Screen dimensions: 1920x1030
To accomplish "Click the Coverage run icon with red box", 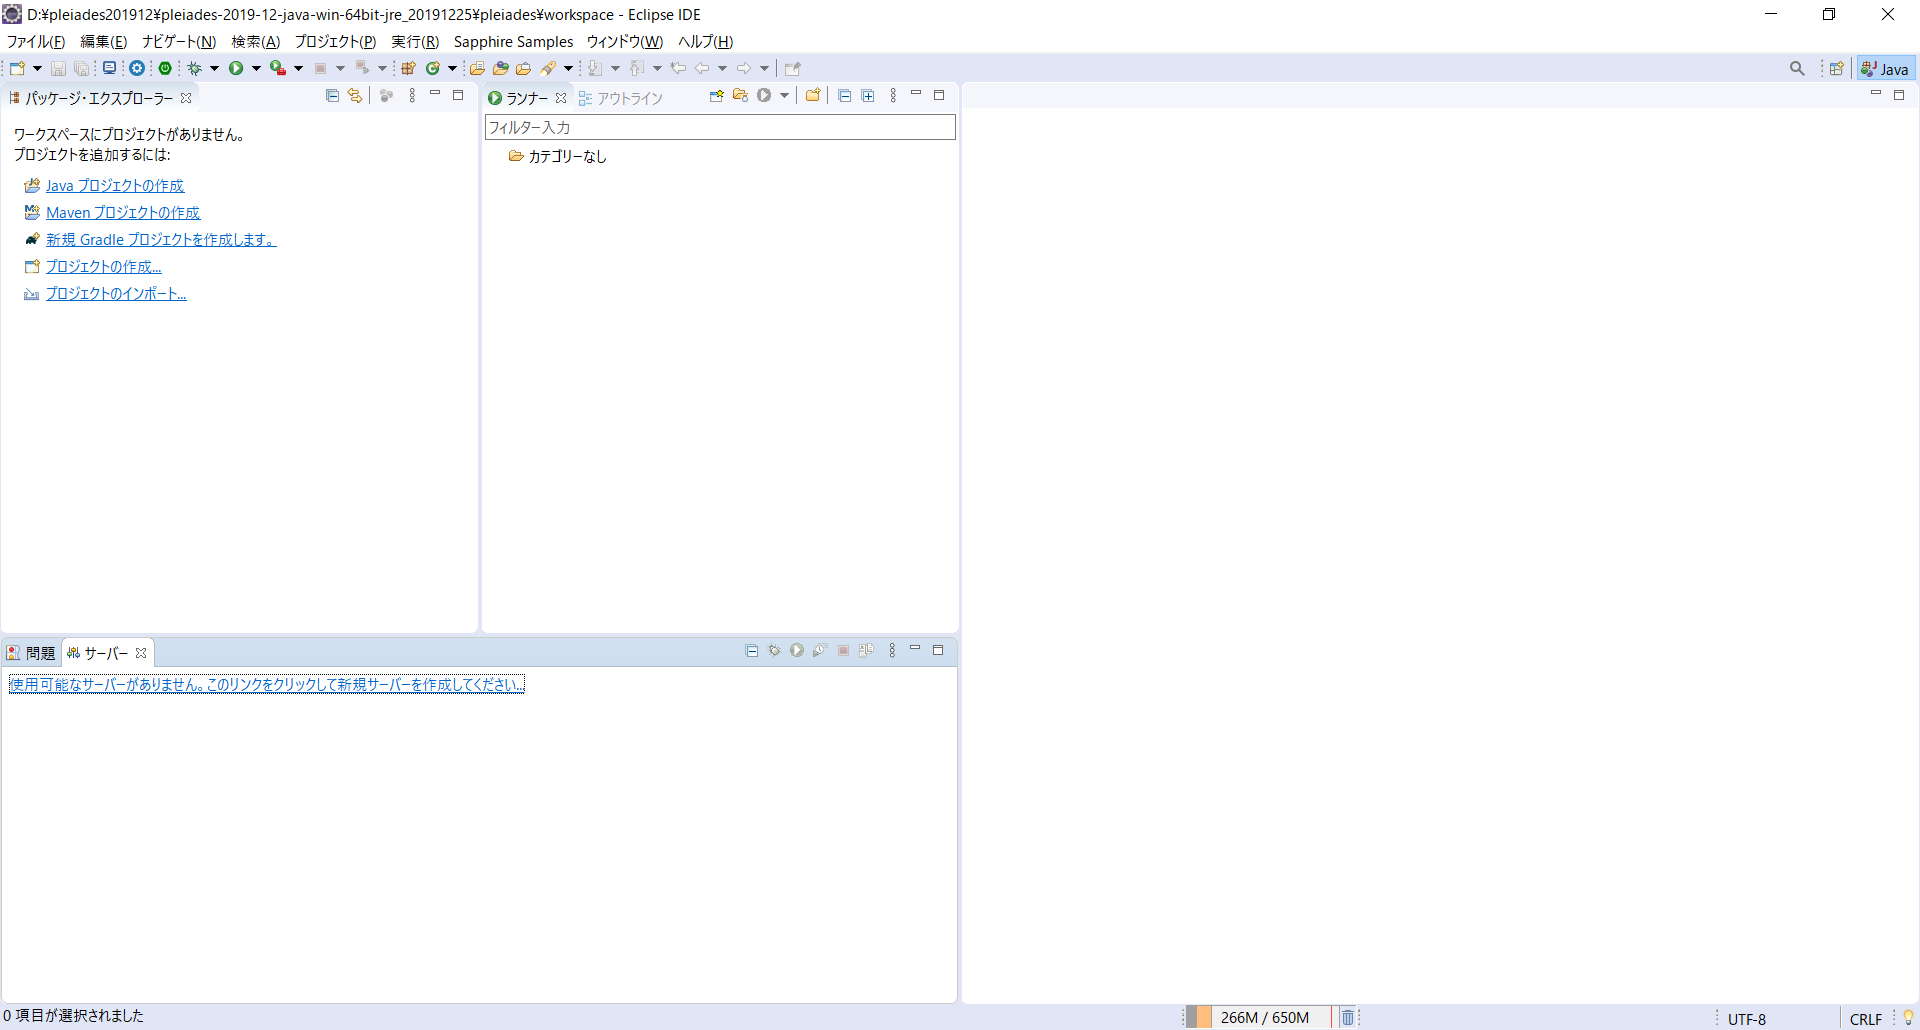I will click(x=278, y=68).
